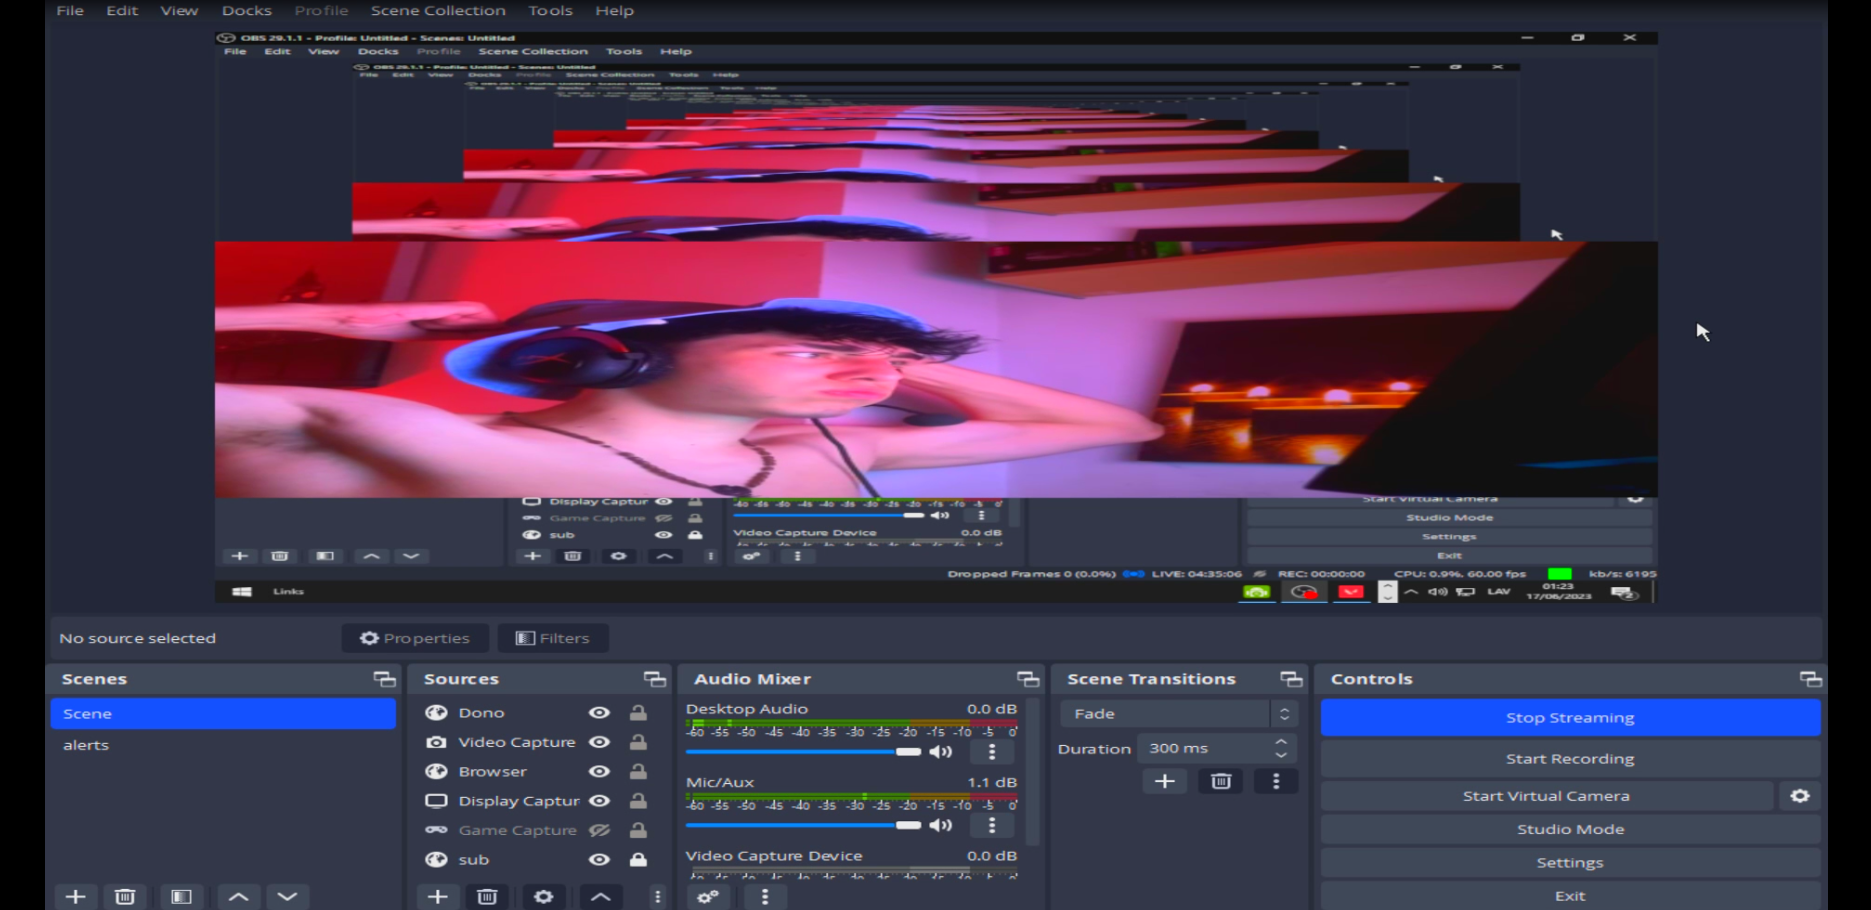Show the Game Capture source

pos(599,830)
